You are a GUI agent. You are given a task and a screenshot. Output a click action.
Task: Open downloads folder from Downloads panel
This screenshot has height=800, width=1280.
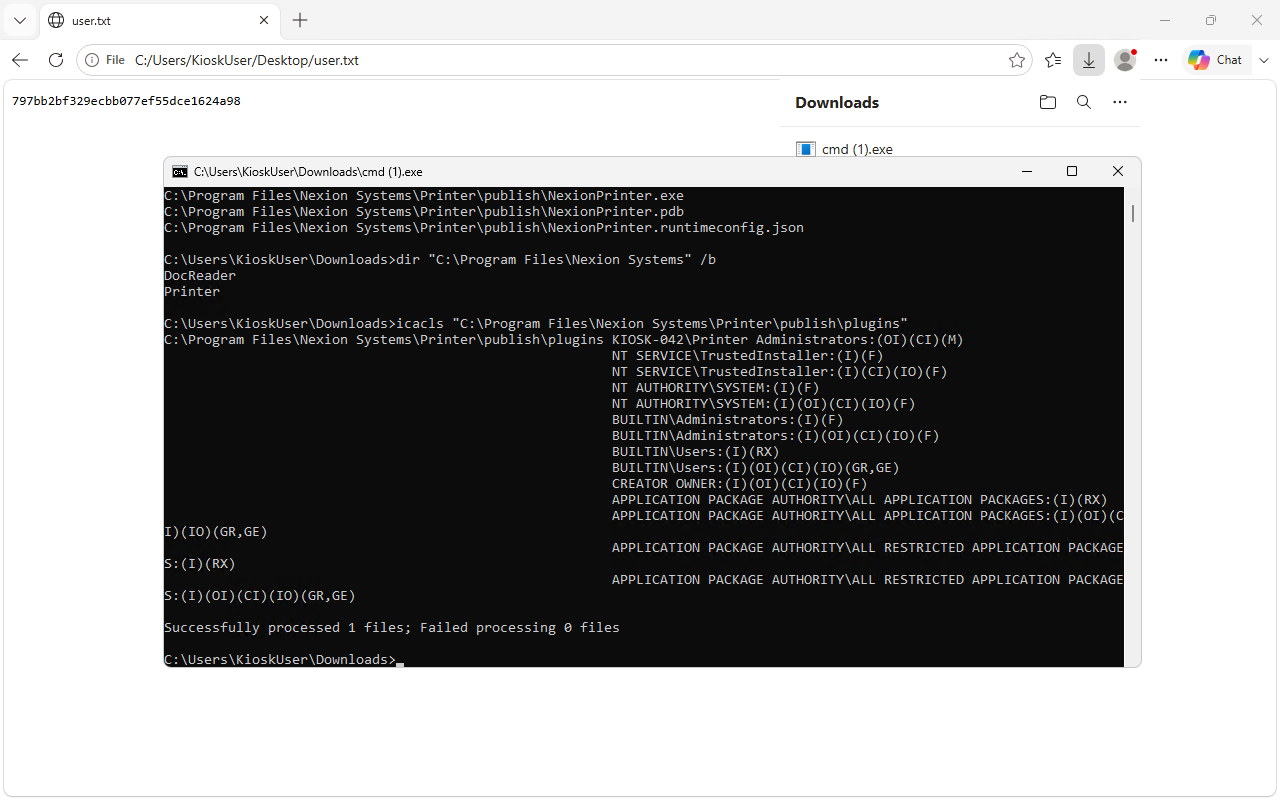coord(1048,102)
